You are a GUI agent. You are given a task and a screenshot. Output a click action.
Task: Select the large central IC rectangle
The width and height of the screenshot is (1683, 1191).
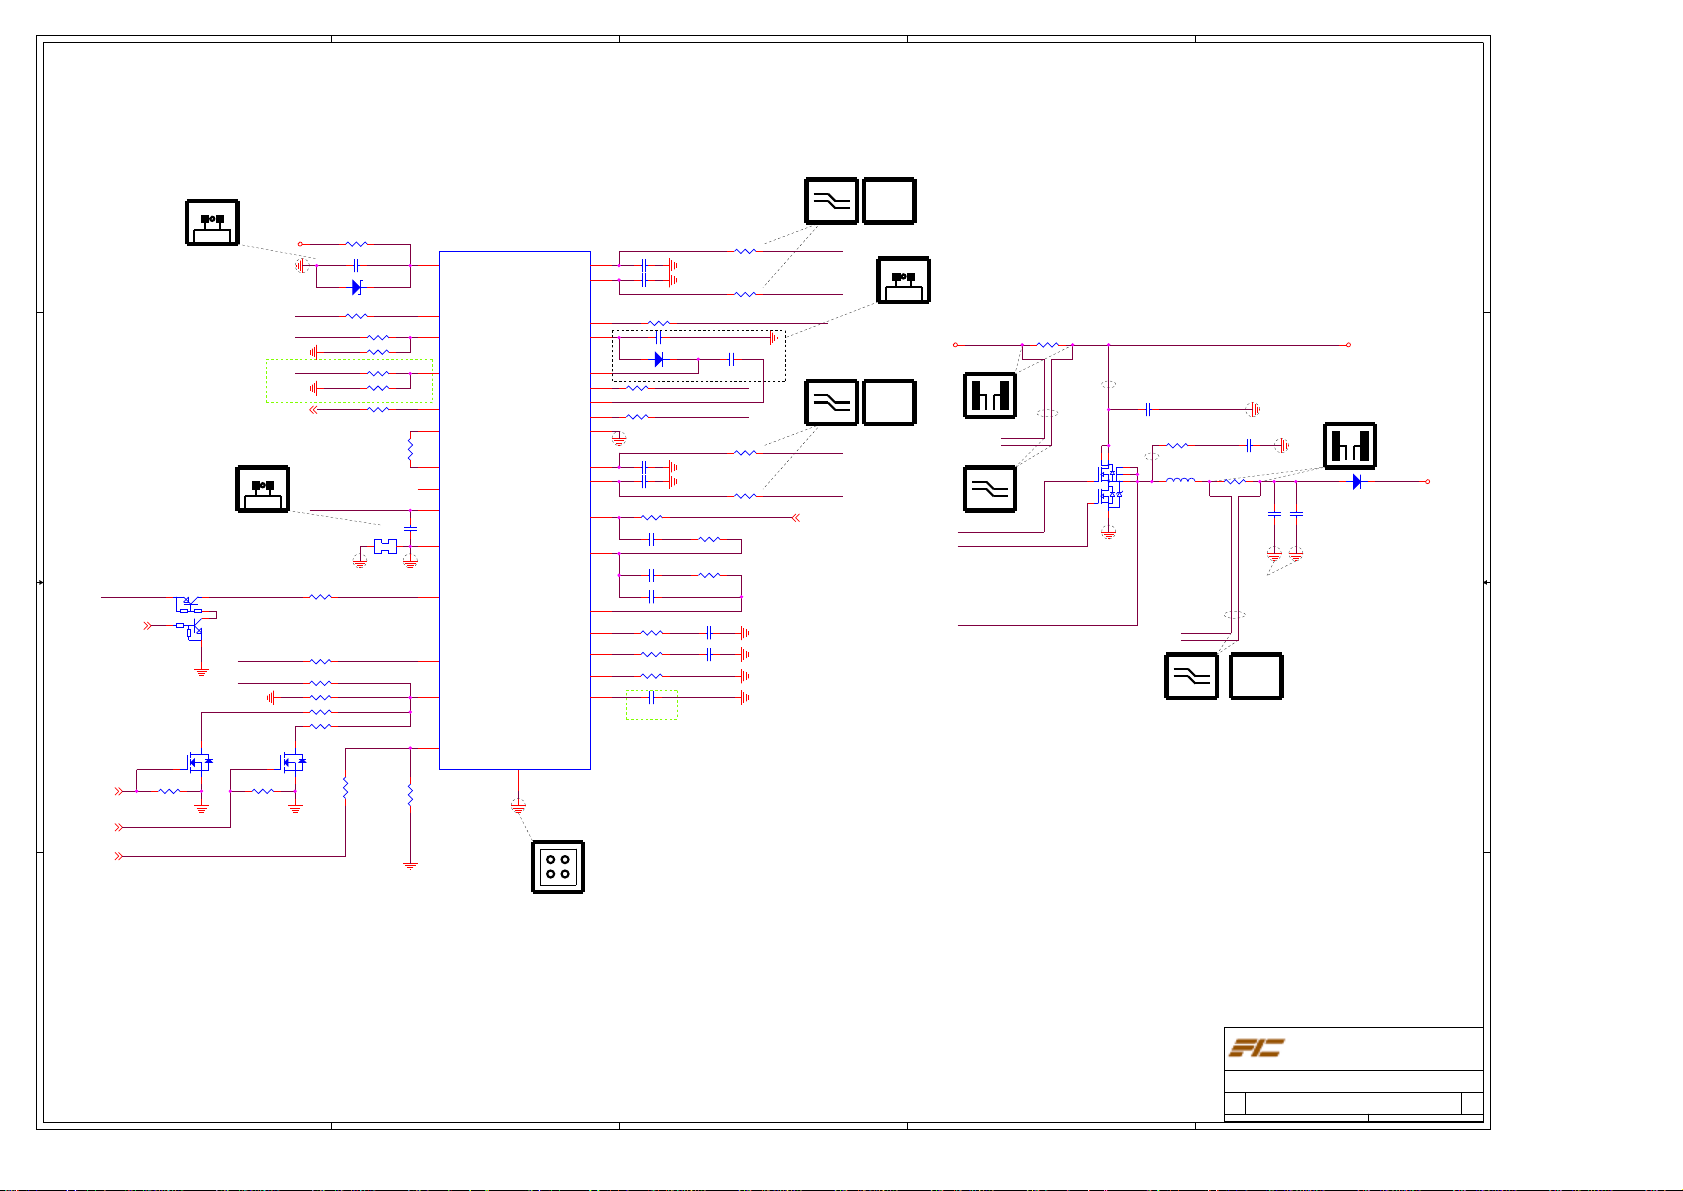[x=515, y=510]
